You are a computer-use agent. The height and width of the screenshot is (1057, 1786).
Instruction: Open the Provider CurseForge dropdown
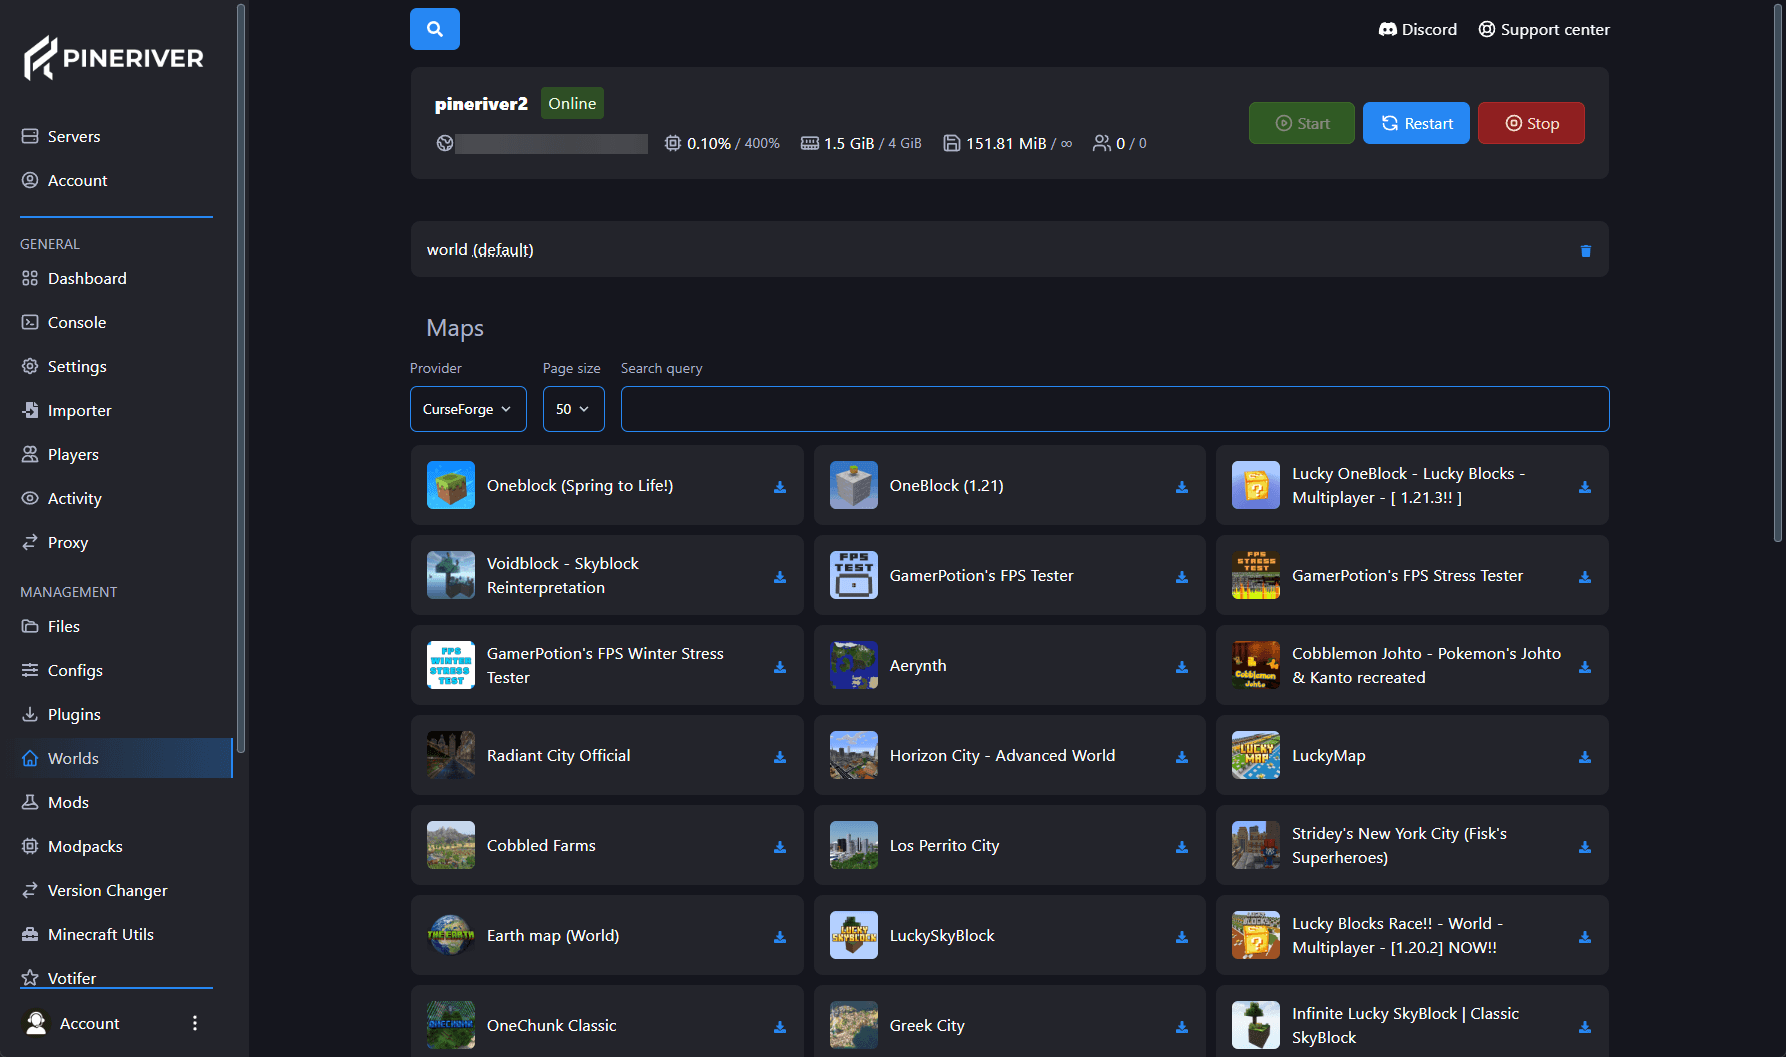tap(468, 409)
